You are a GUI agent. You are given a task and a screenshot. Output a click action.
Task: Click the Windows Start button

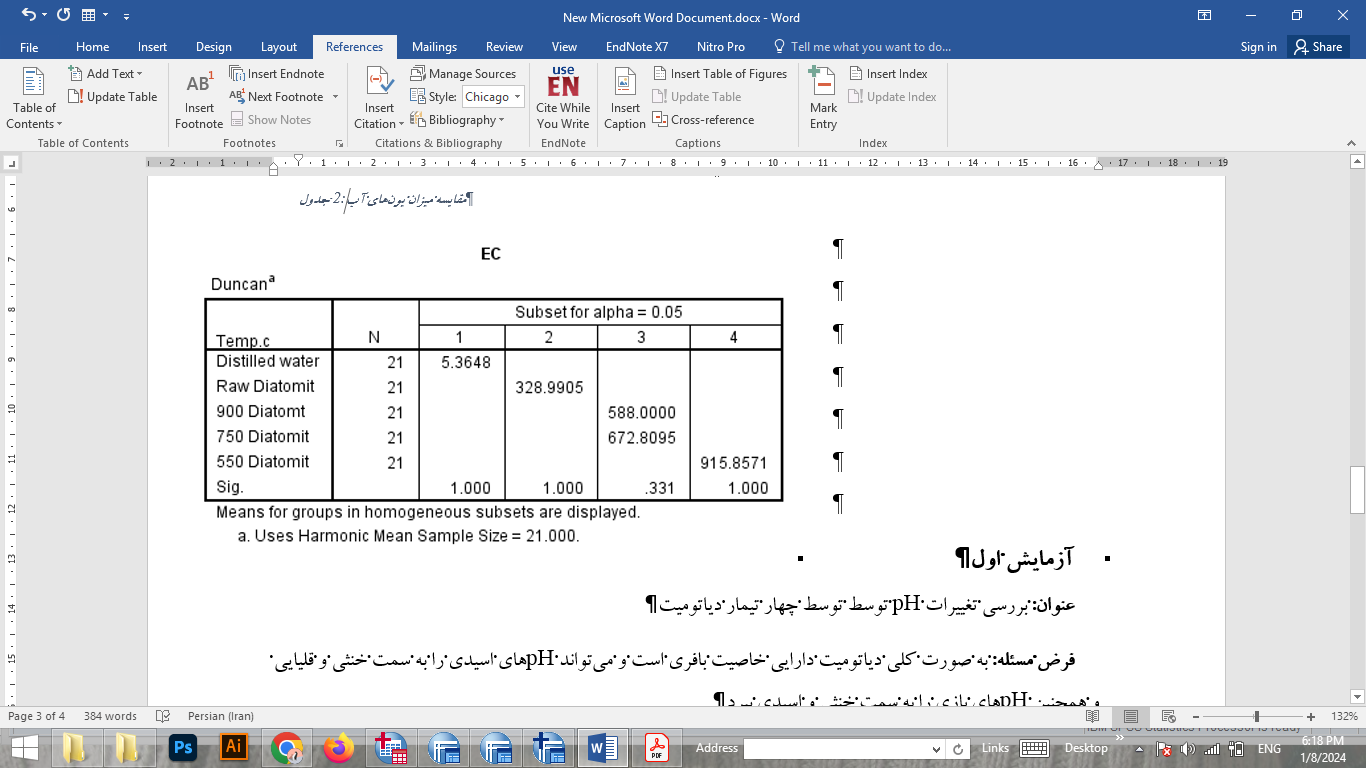pos(24,747)
